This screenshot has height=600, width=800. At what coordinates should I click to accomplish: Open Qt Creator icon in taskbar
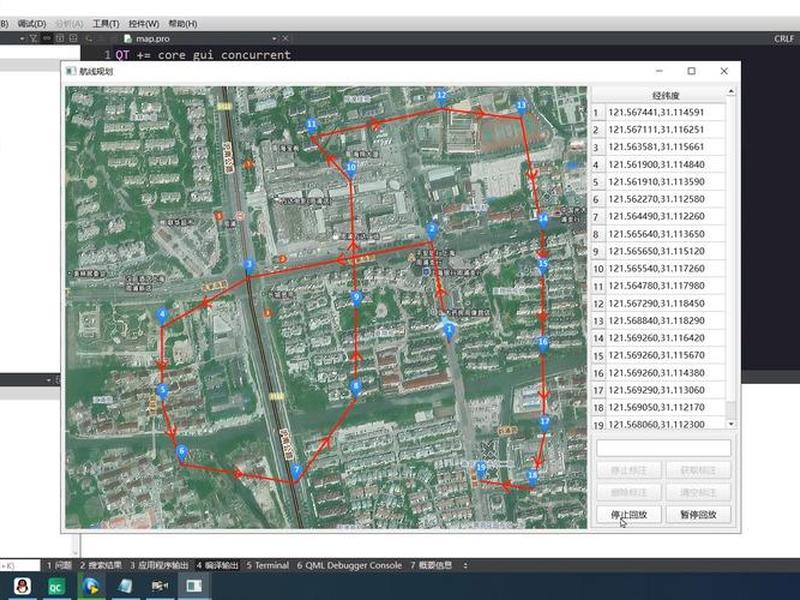[55, 587]
